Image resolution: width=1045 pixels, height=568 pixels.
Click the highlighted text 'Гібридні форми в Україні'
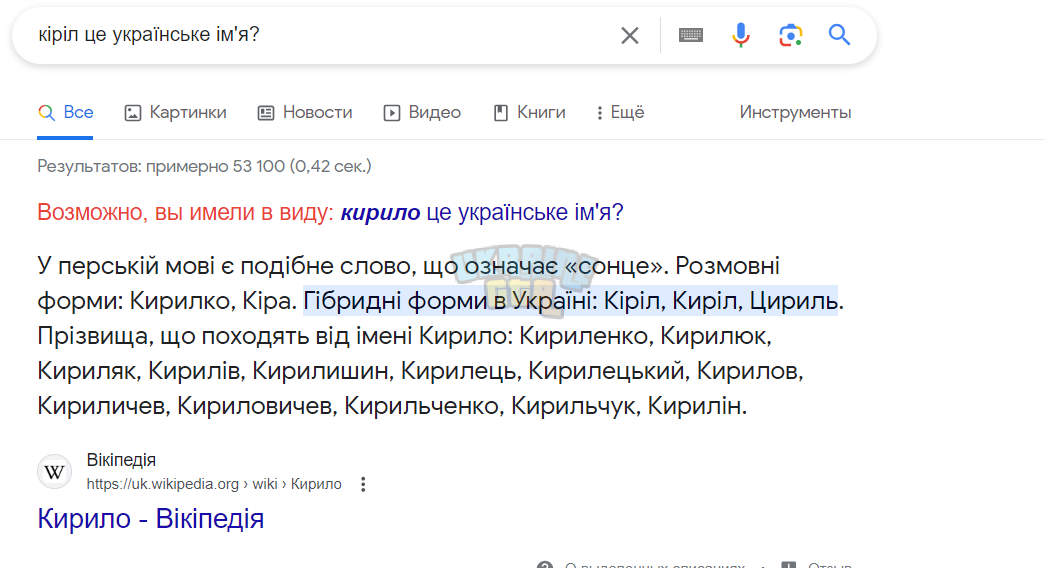tap(450, 301)
